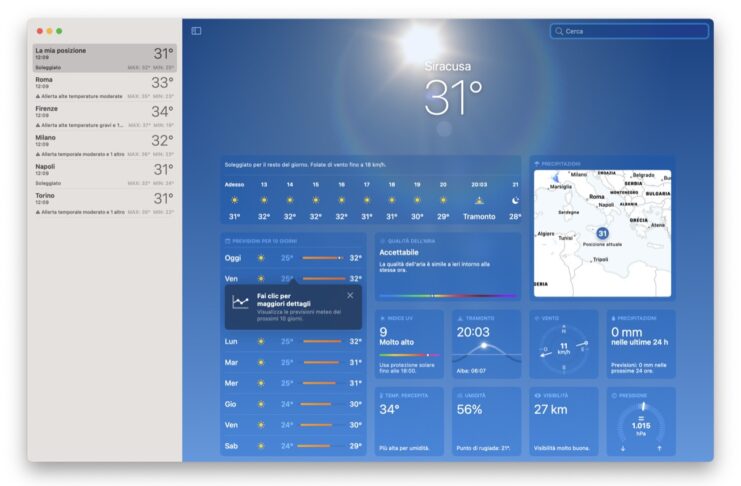The width and height of the screenshot is (741, 486).
Task: Open the Temp. percepita 34° card
Action: tap(409, 422)
